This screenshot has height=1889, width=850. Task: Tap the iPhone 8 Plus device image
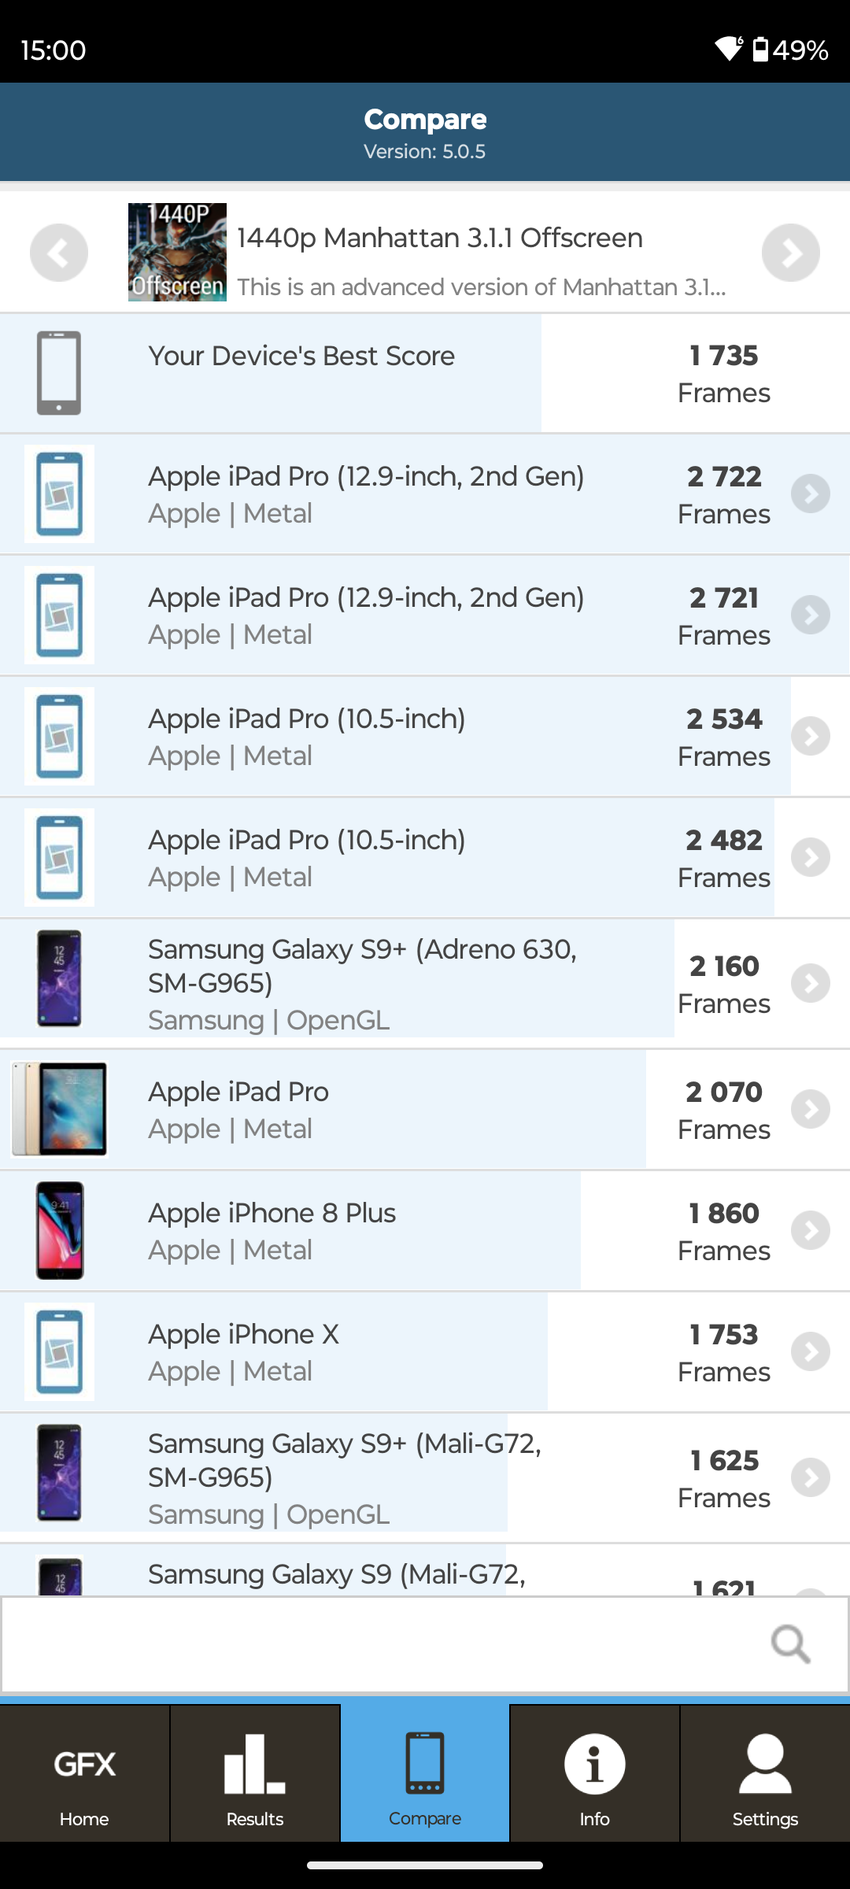point(60,1231)
